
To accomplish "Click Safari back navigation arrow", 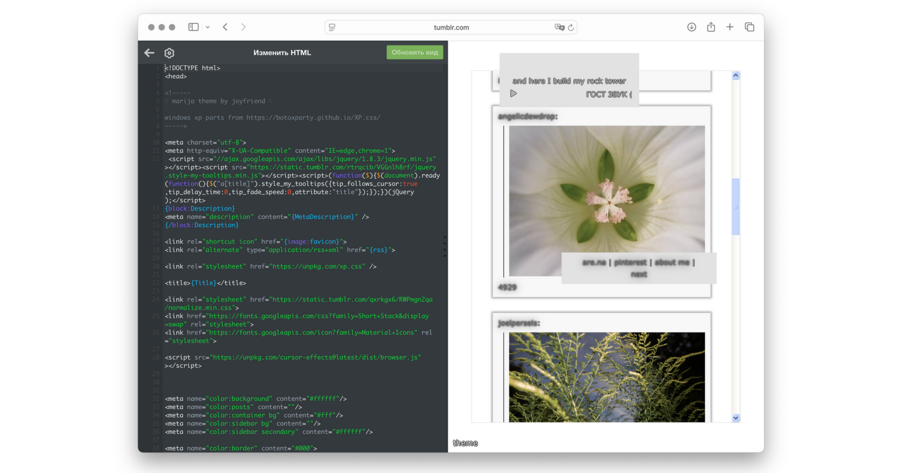I will (x=225, y=27).
